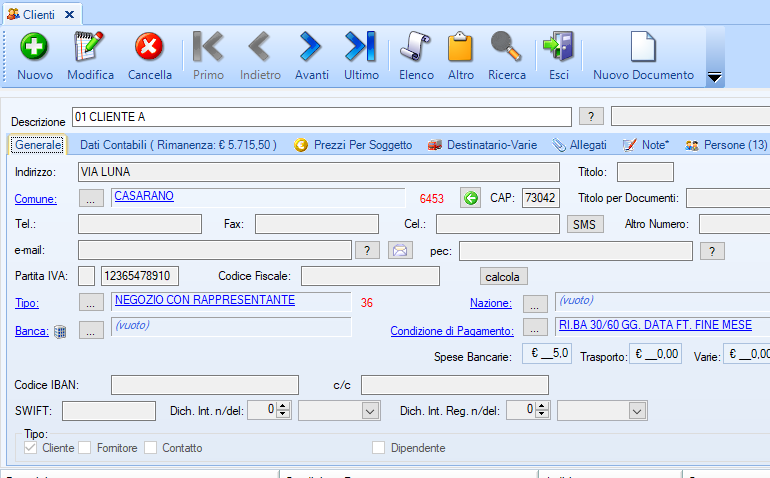Enable the Contatto checkbox
This screenshot has height=478, width=770.
coord(151,448)
